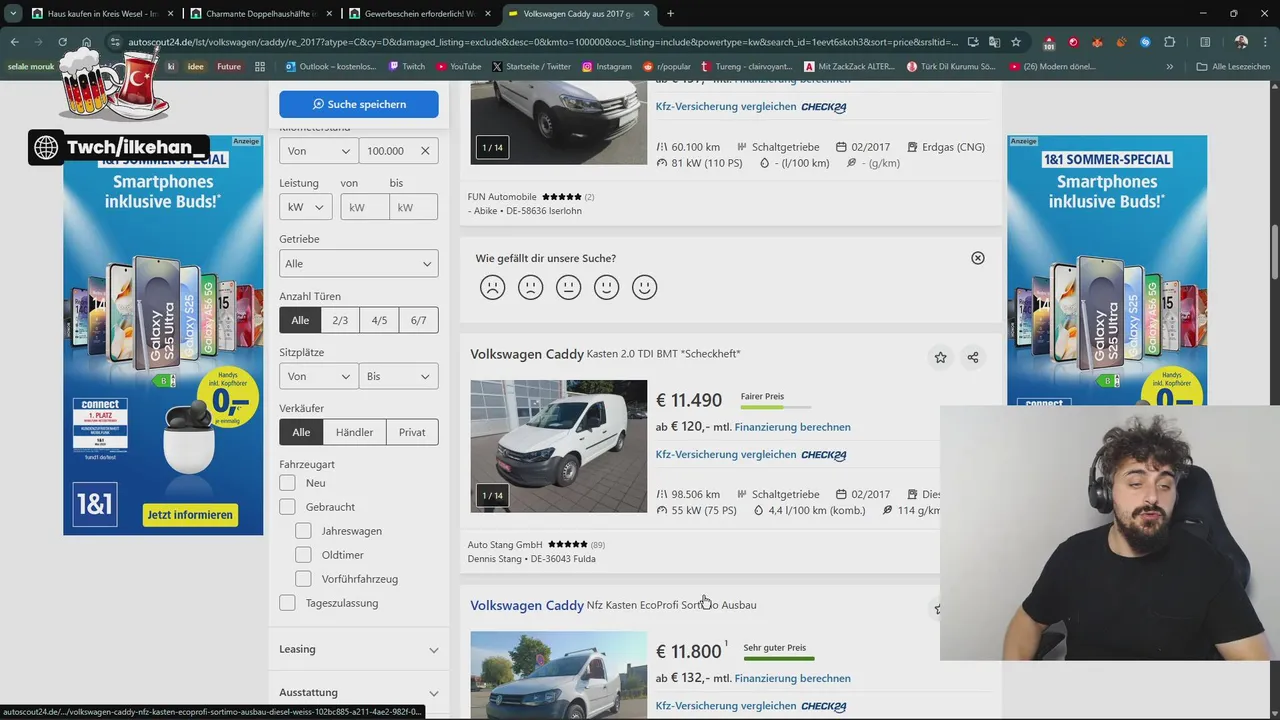
Task: Open the kW unit dropdown under Leistung
Action: (306, 207)
